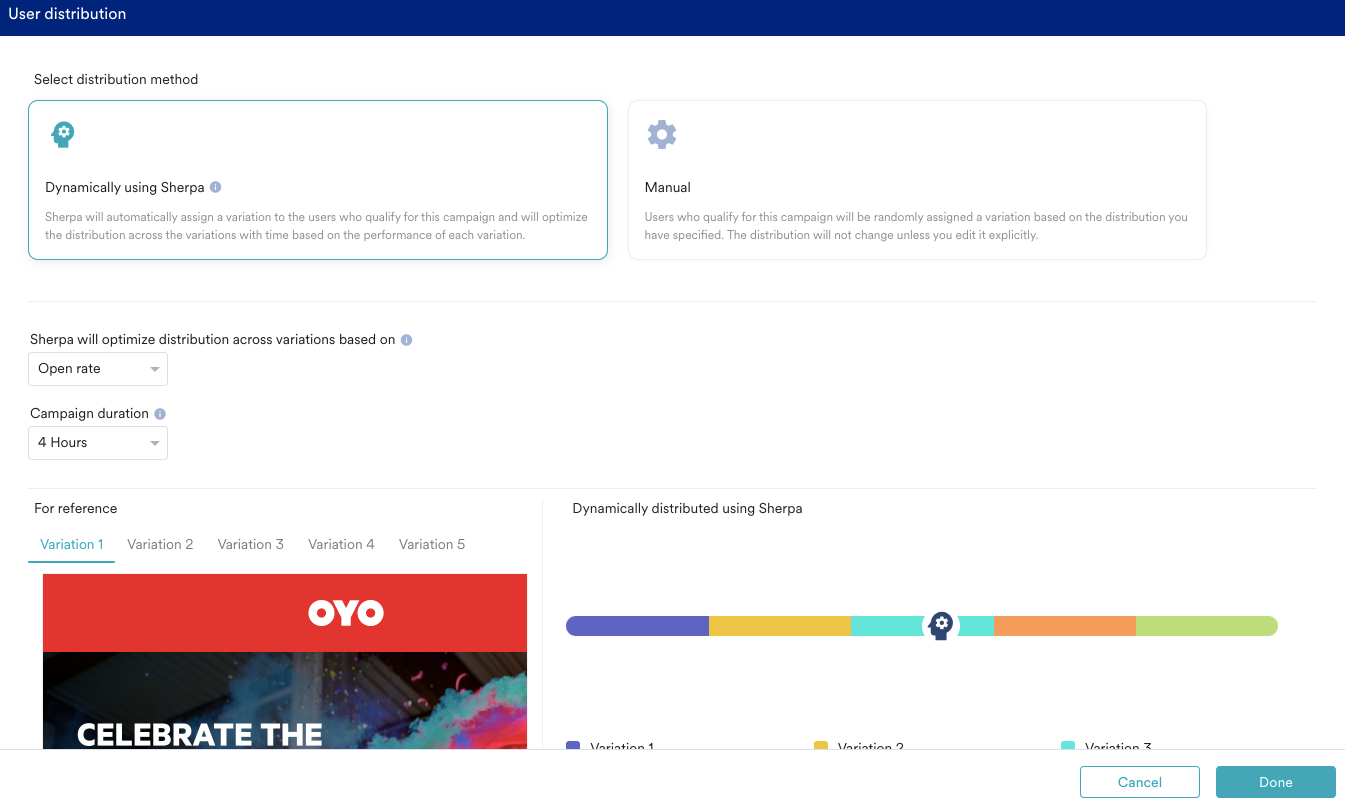Click the OYO logo in email preview
This screenshot has height=809, width=1345.
point(346,612)
